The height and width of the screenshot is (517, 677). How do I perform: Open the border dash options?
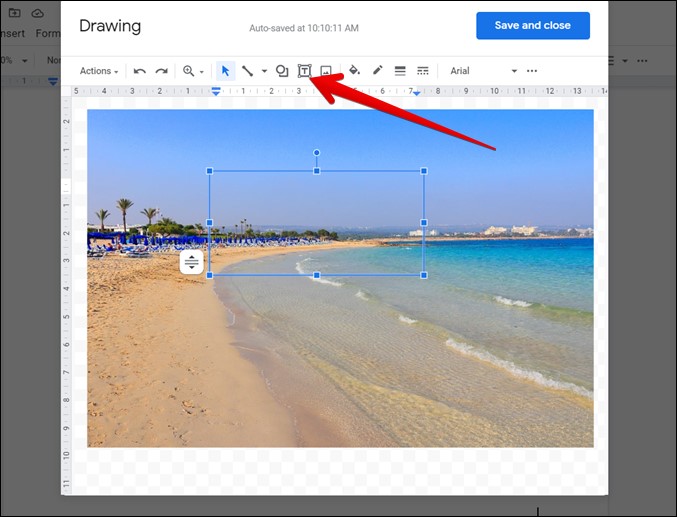(423, 71)
